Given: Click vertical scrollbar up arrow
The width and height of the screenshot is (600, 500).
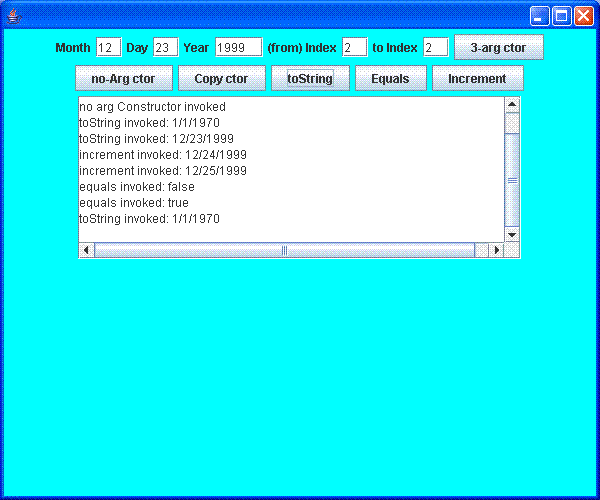Looking at the screenshot, I should click(x=512, y=104).
